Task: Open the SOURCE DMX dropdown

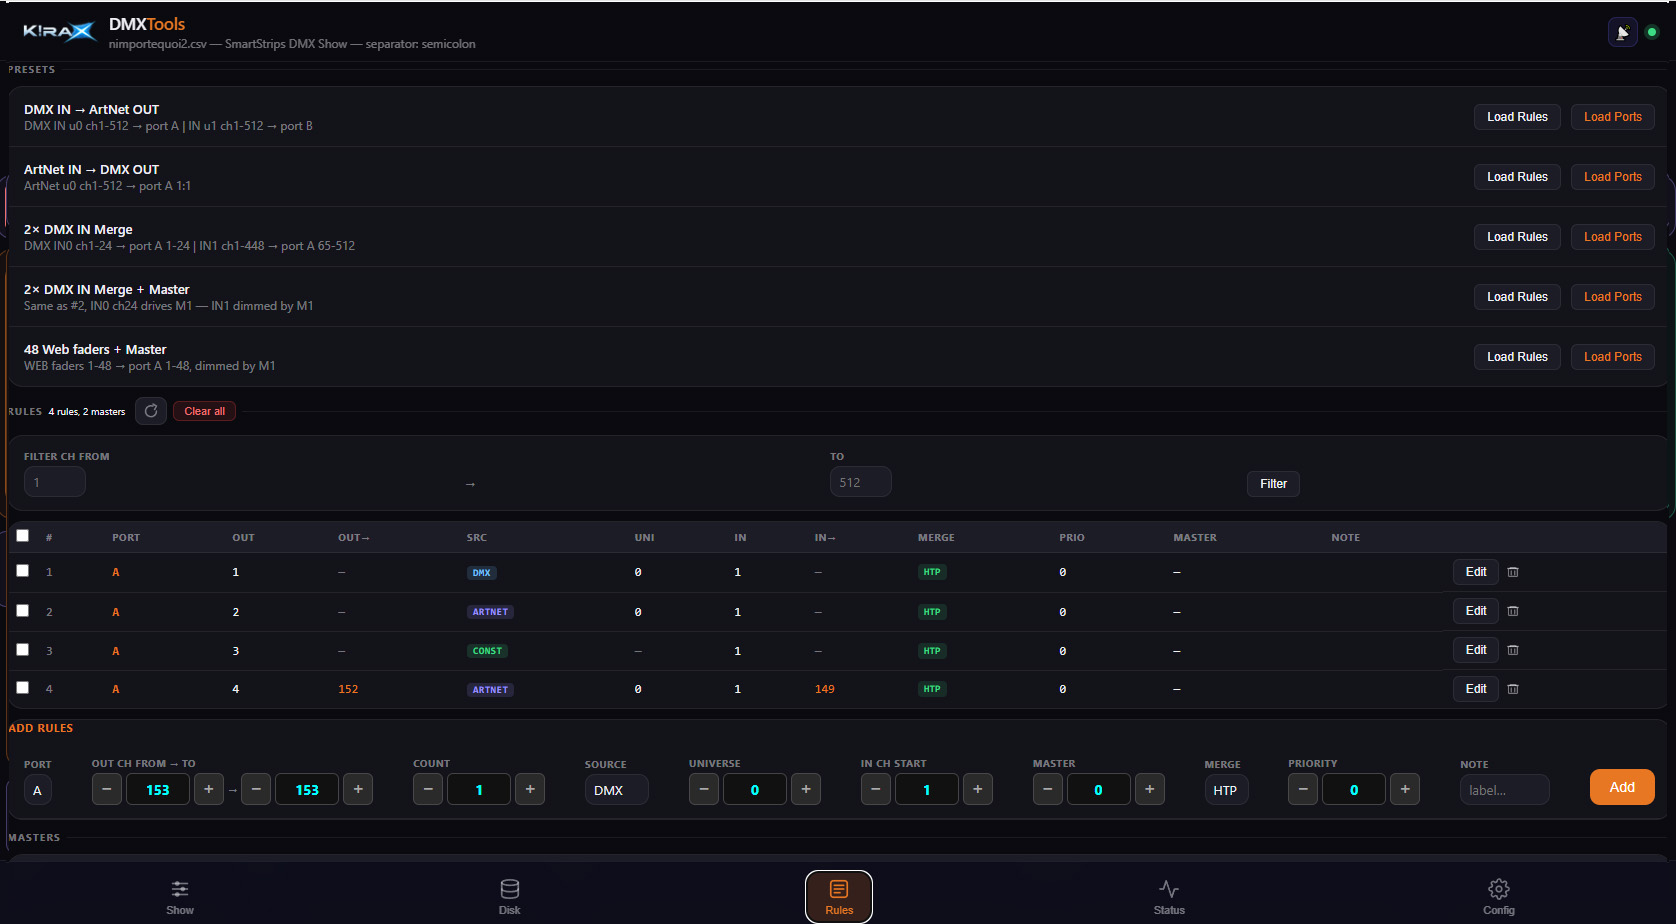Action: [x=616, y=790]
